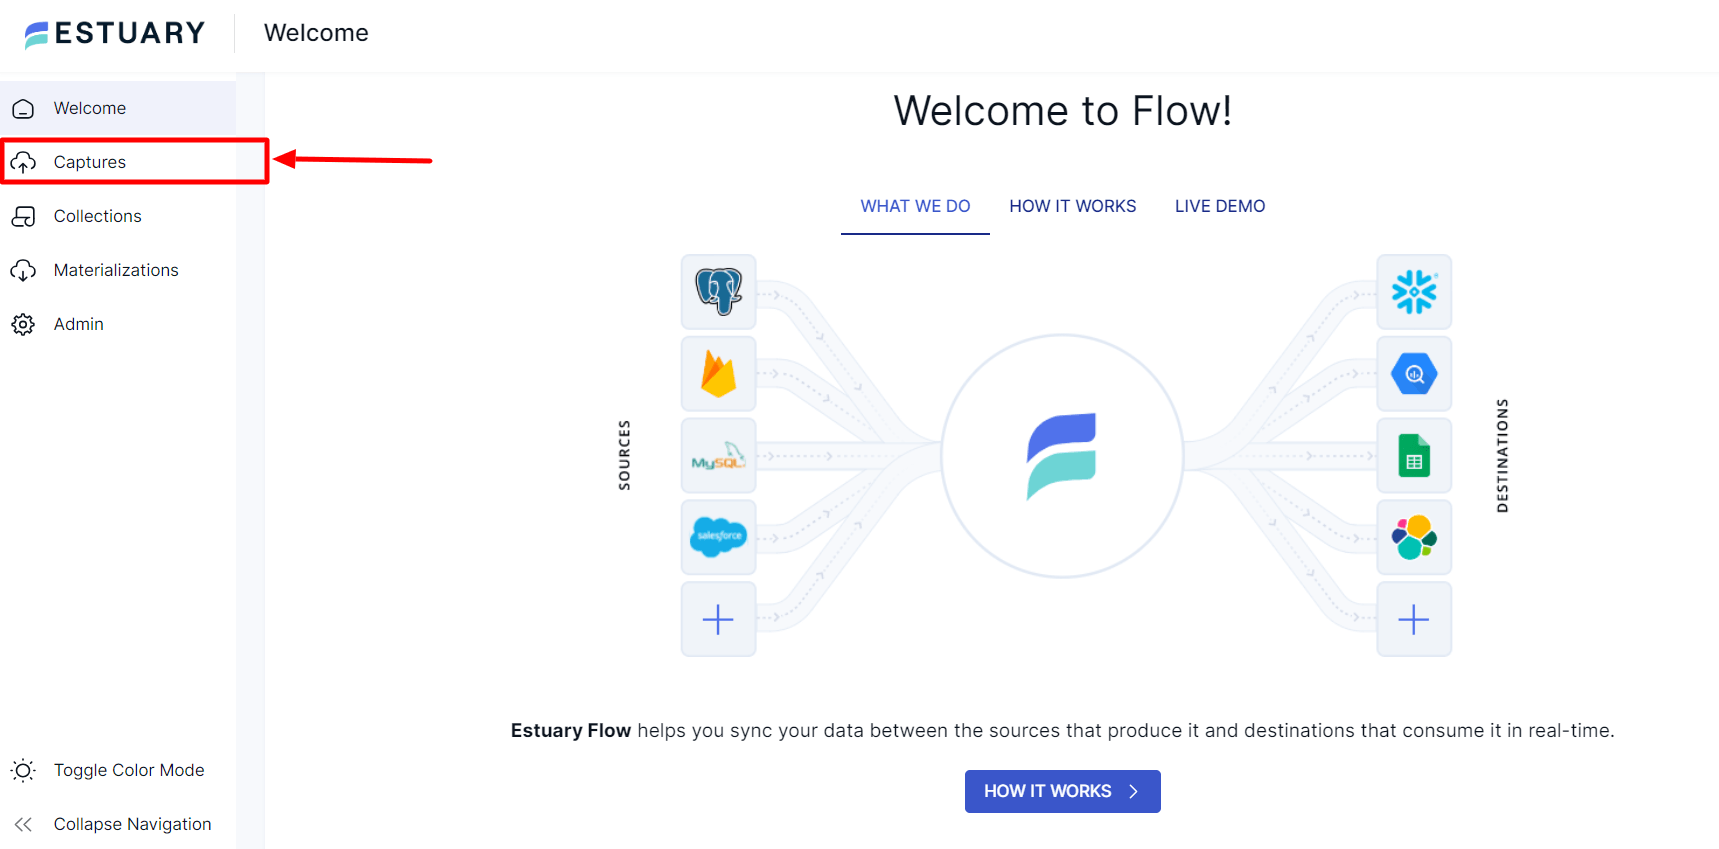This screenshot has height=849, width=1719.
Task: Click the Estuary logo
Action: click(114, 34)
